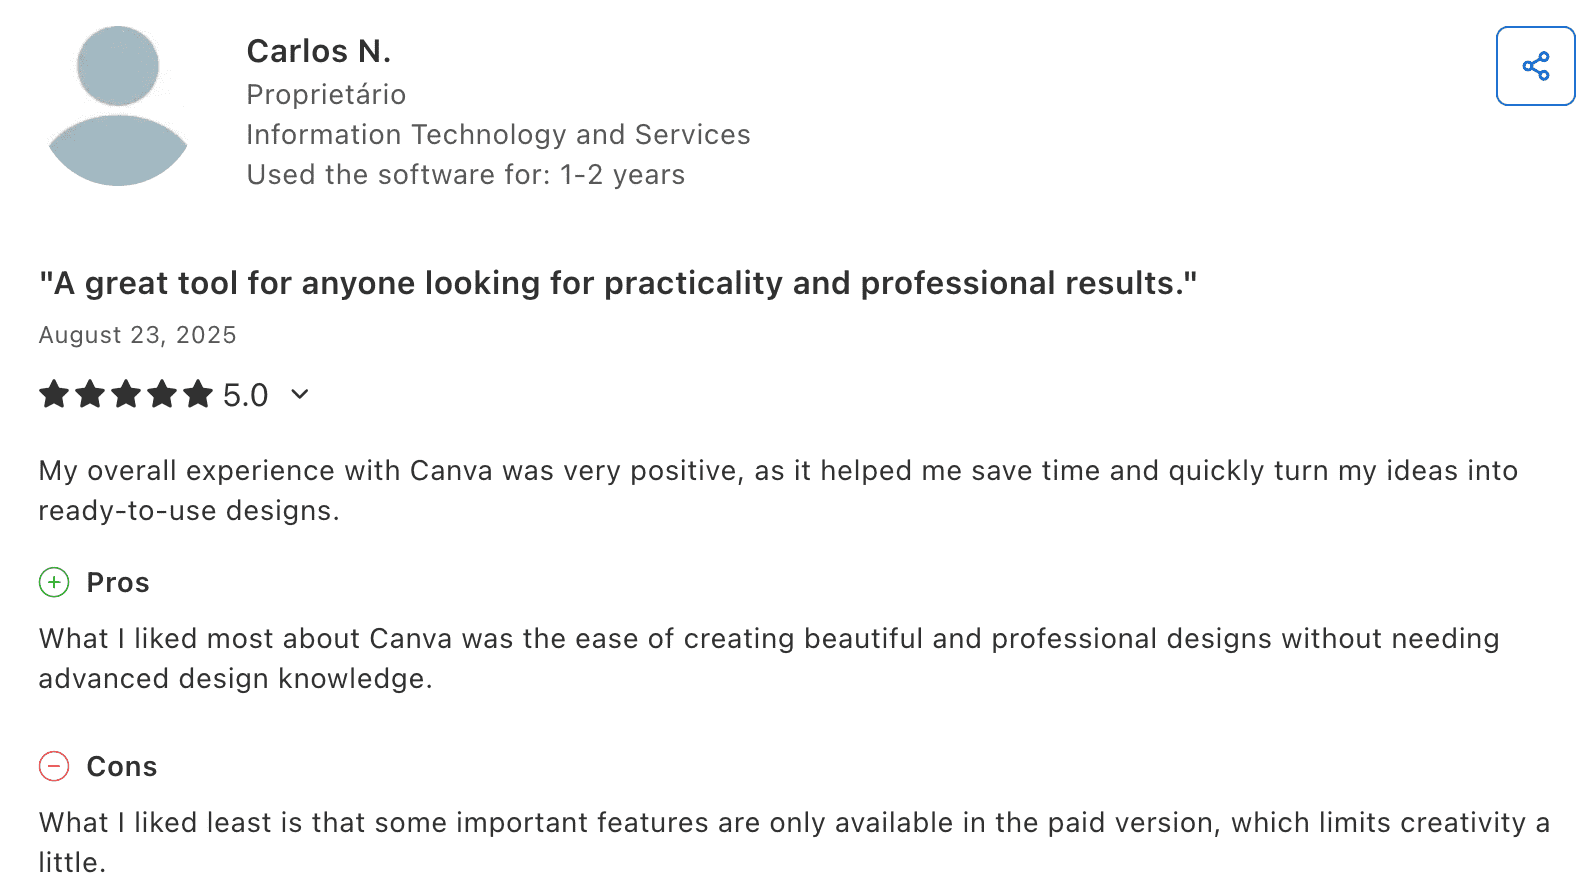Click the review title about practicality
This screenshot has width=1596, height=892.
pyautogui.click(x=617, y=283)
